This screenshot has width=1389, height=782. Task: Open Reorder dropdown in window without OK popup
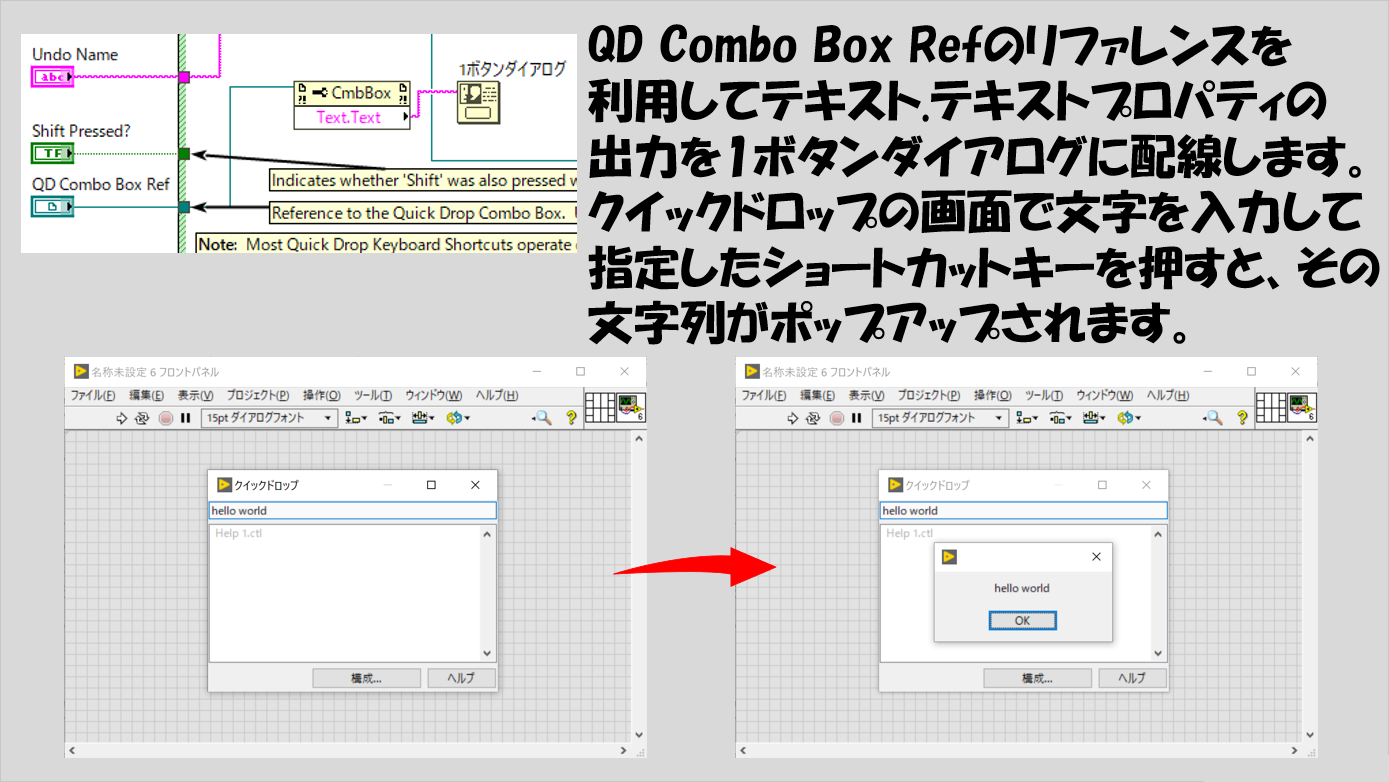point(458,418)
